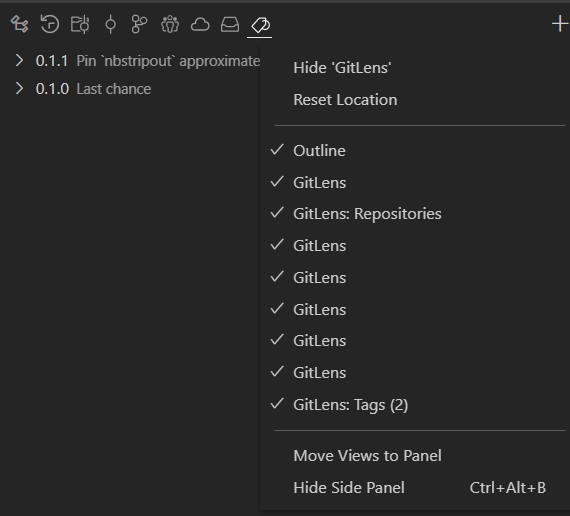Uncheck GitLens: Repositories view entry
Screen dimensions: 570x516
pyautogui.click(x=415, y=214)
